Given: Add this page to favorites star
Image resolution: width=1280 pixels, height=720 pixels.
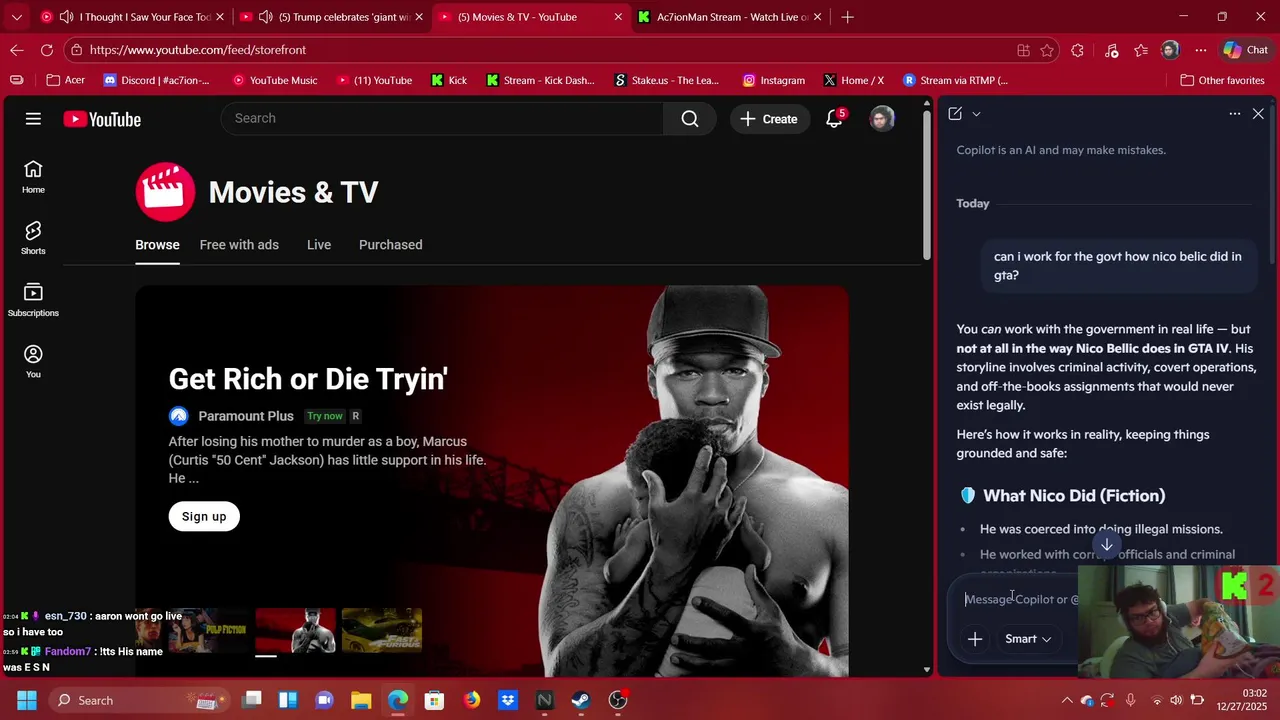Looking at the screenshot, I should (1047, 50).
